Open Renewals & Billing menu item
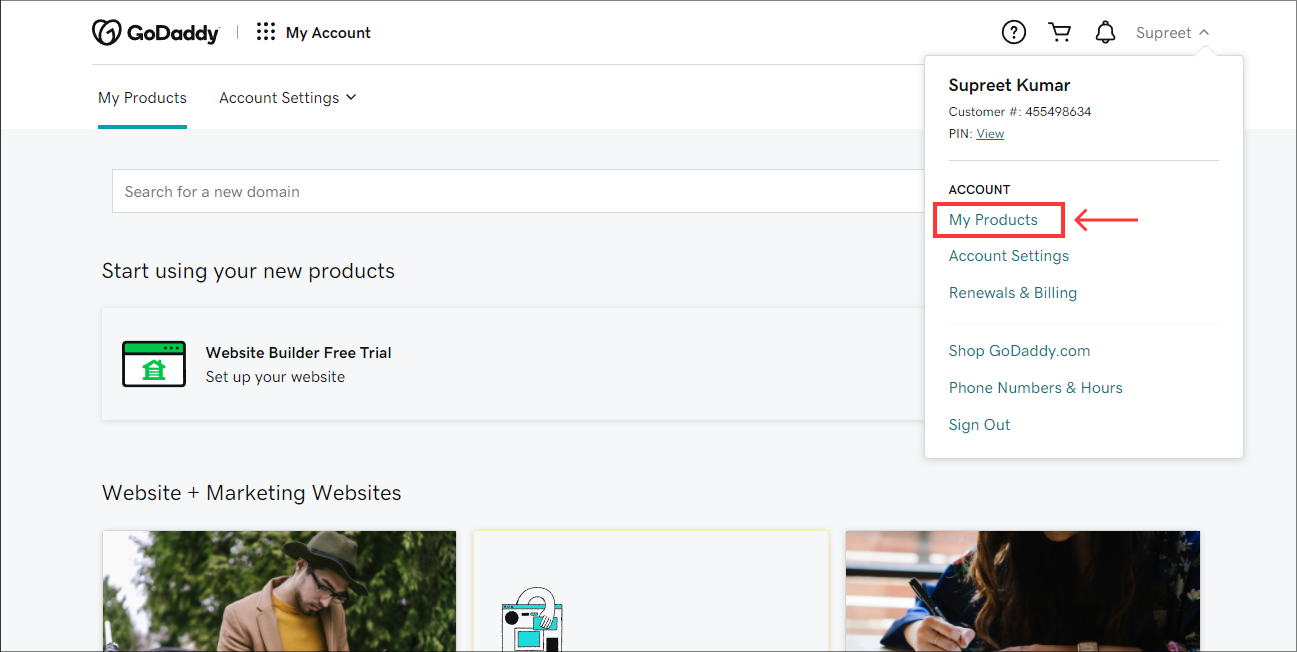Viewport: 1297px width, 652px height. [1013, 293]
